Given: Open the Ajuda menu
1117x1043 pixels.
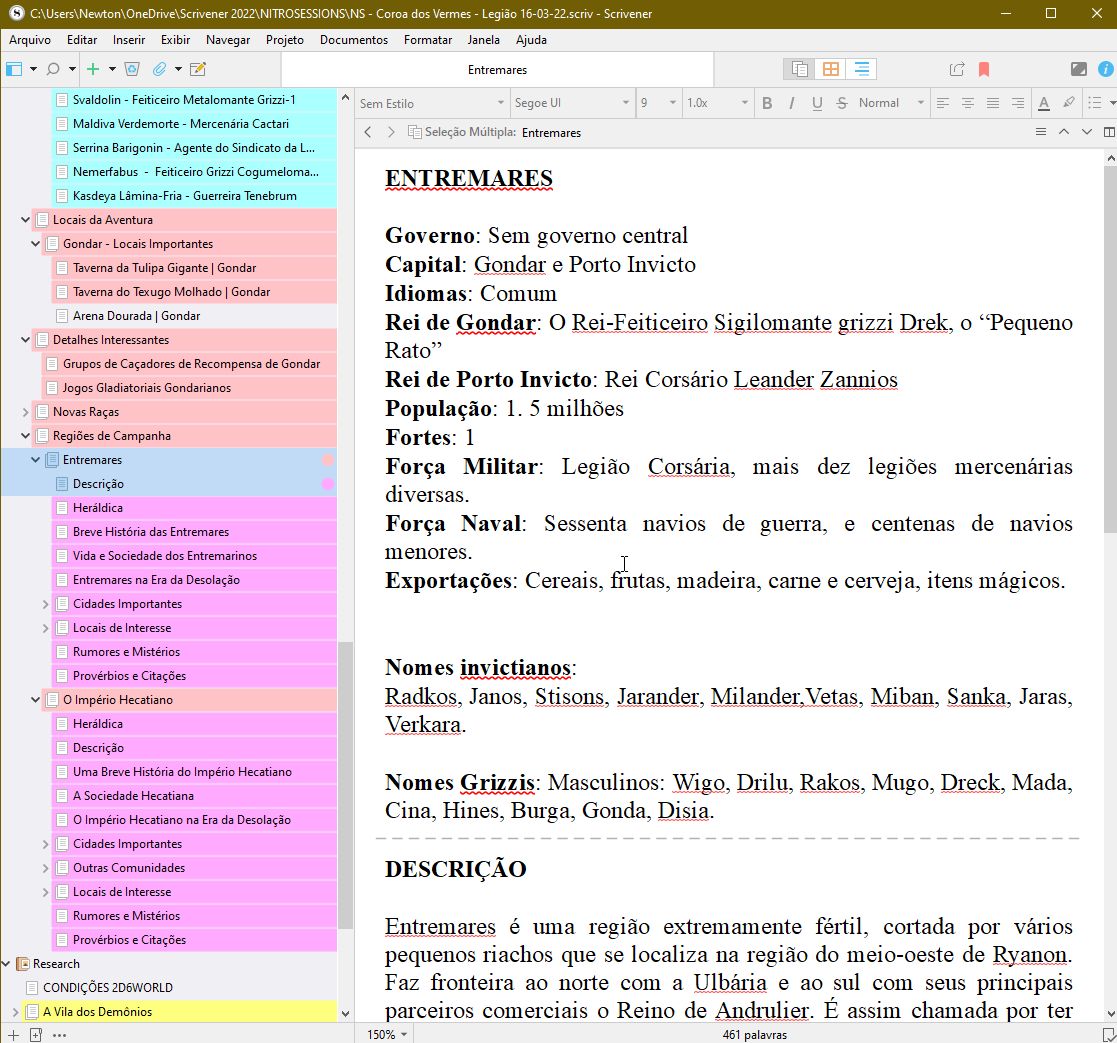Looking at the screenshot, I should (531, 40).
